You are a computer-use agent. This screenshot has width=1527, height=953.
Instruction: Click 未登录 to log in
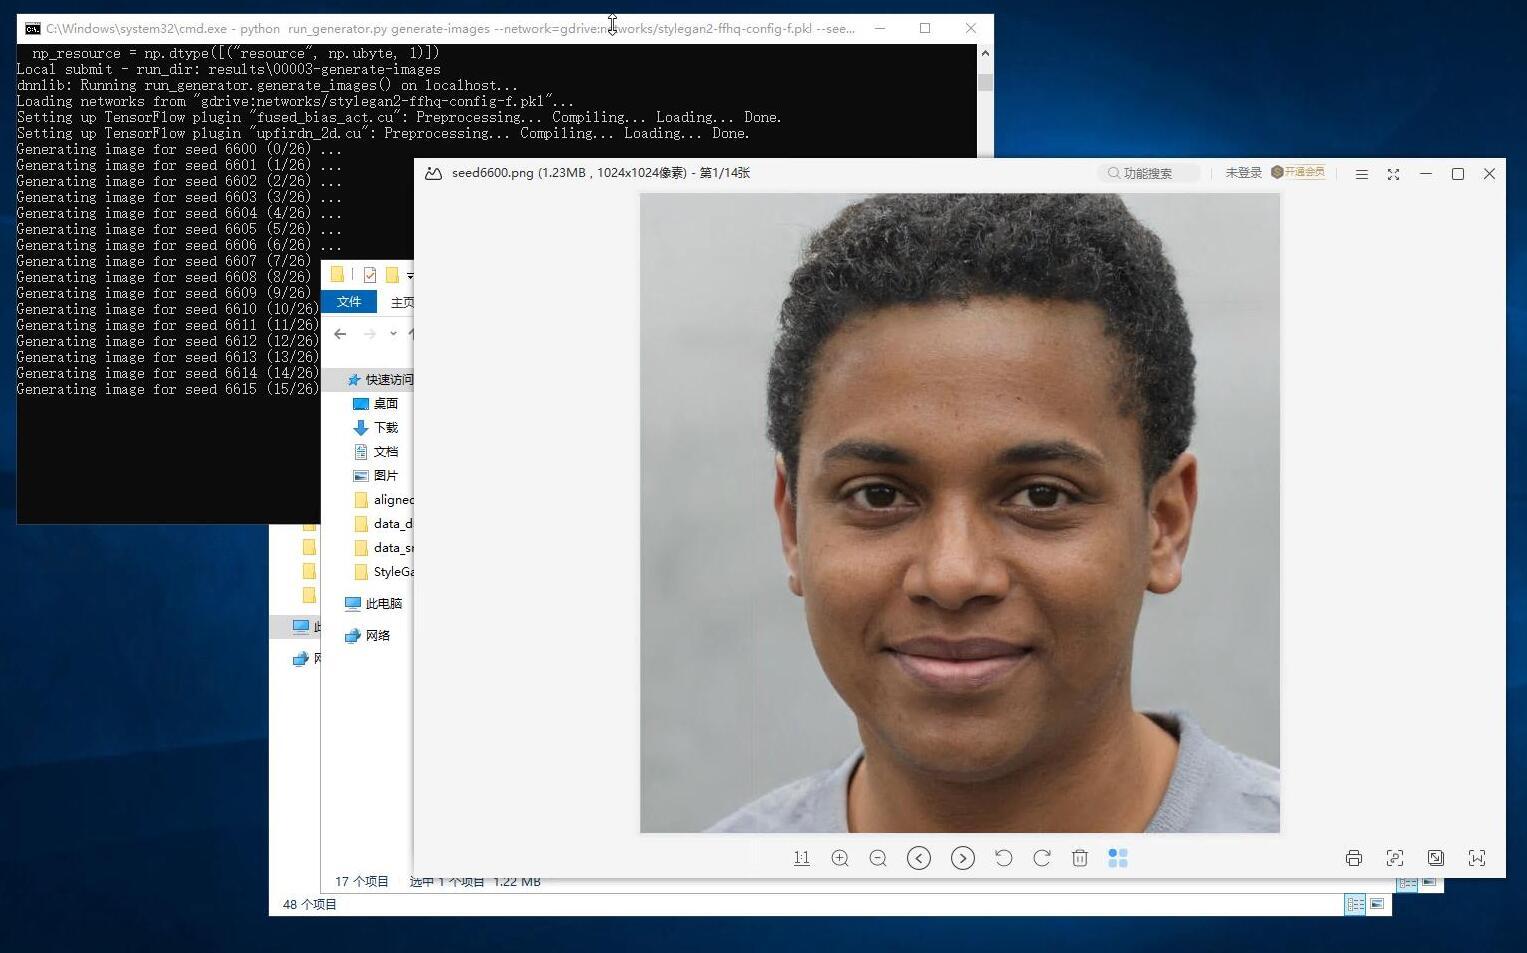[x=1243, y=173]
